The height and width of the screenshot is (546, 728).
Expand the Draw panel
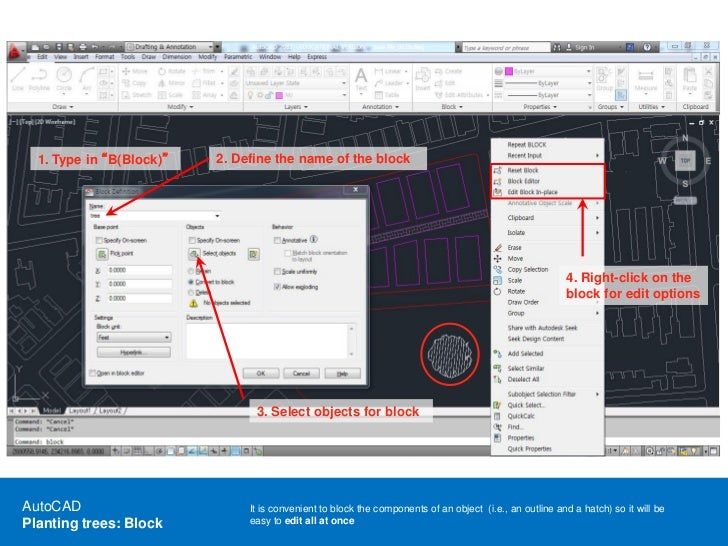(x=63, y=107)
